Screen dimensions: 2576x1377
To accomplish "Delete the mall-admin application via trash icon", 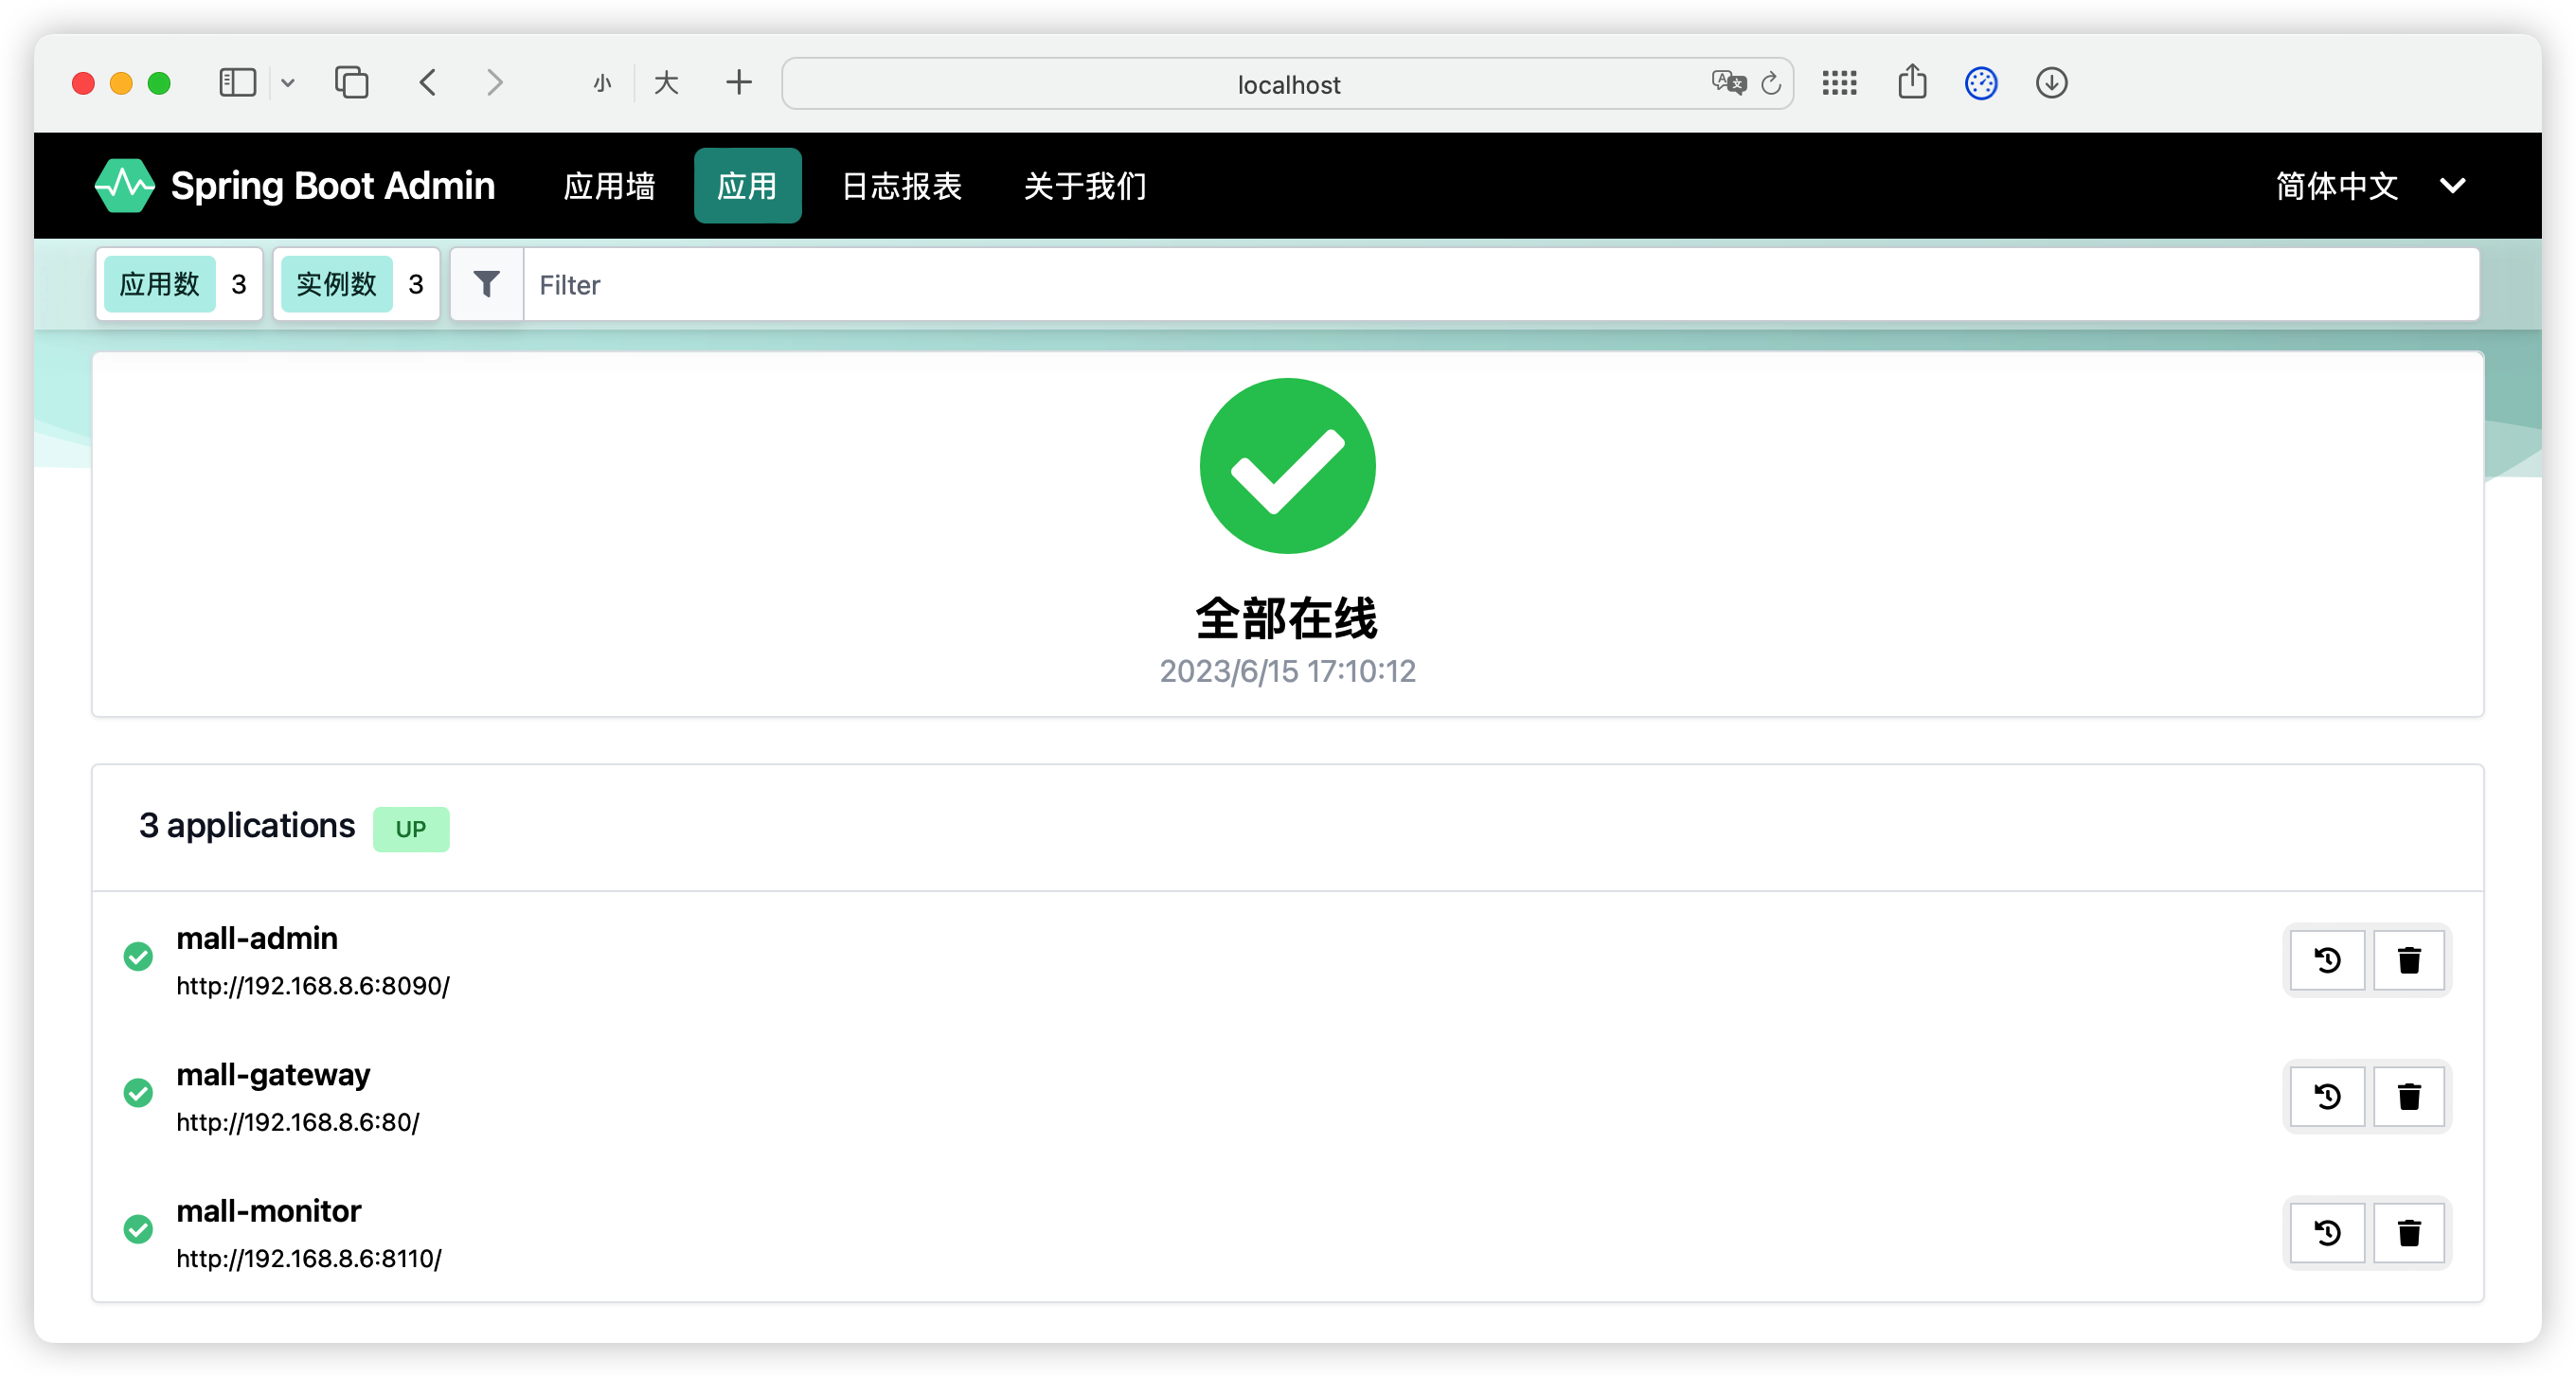I will (2409, 960).
